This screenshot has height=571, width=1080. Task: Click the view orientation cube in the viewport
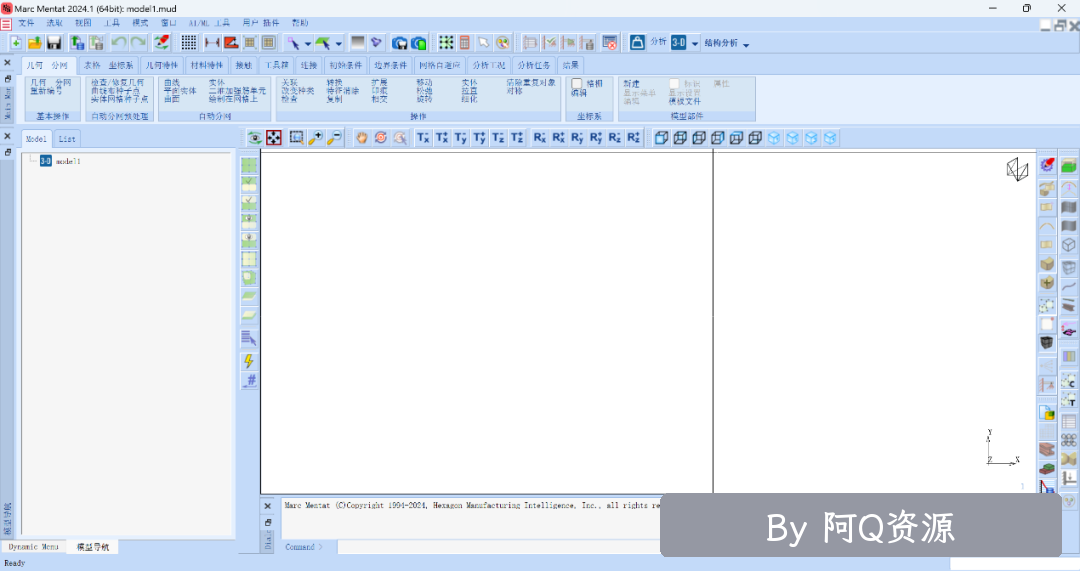coord(1017,169)
